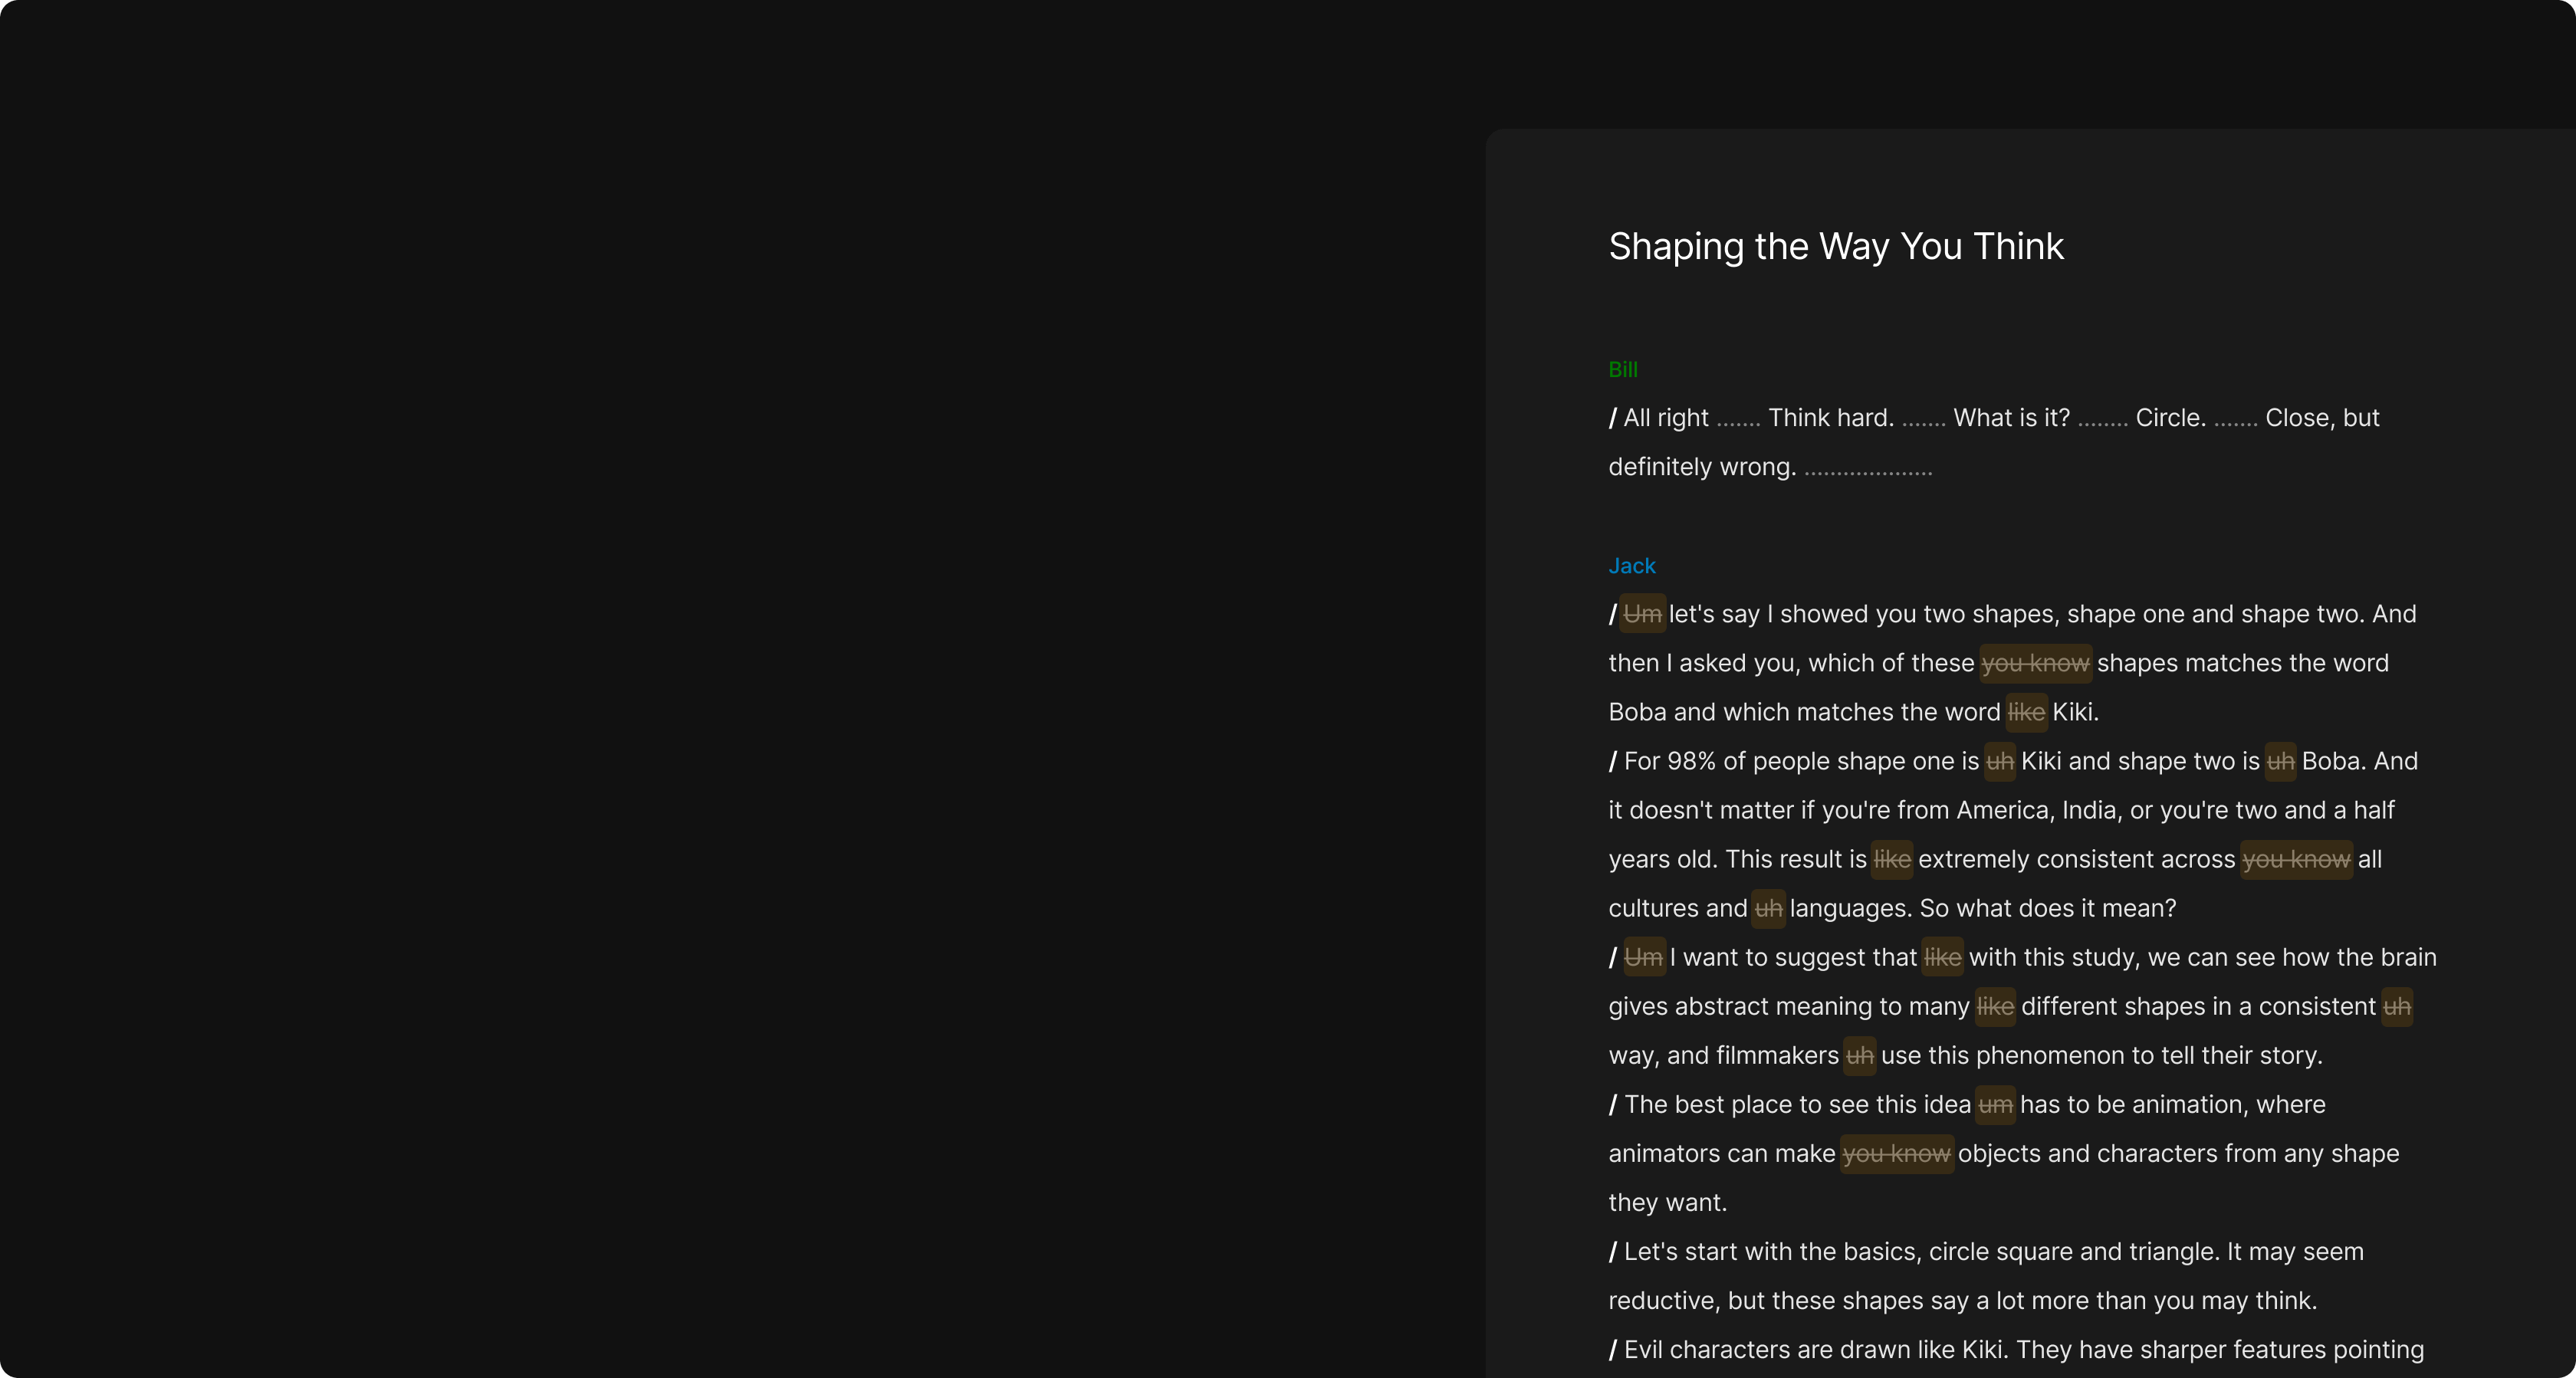The width and height of the screenshot is (2576, 1378).
Task: Click struck-out uh before Kiki and shape
Action: pyautogui.click(x=1999, y=761)
